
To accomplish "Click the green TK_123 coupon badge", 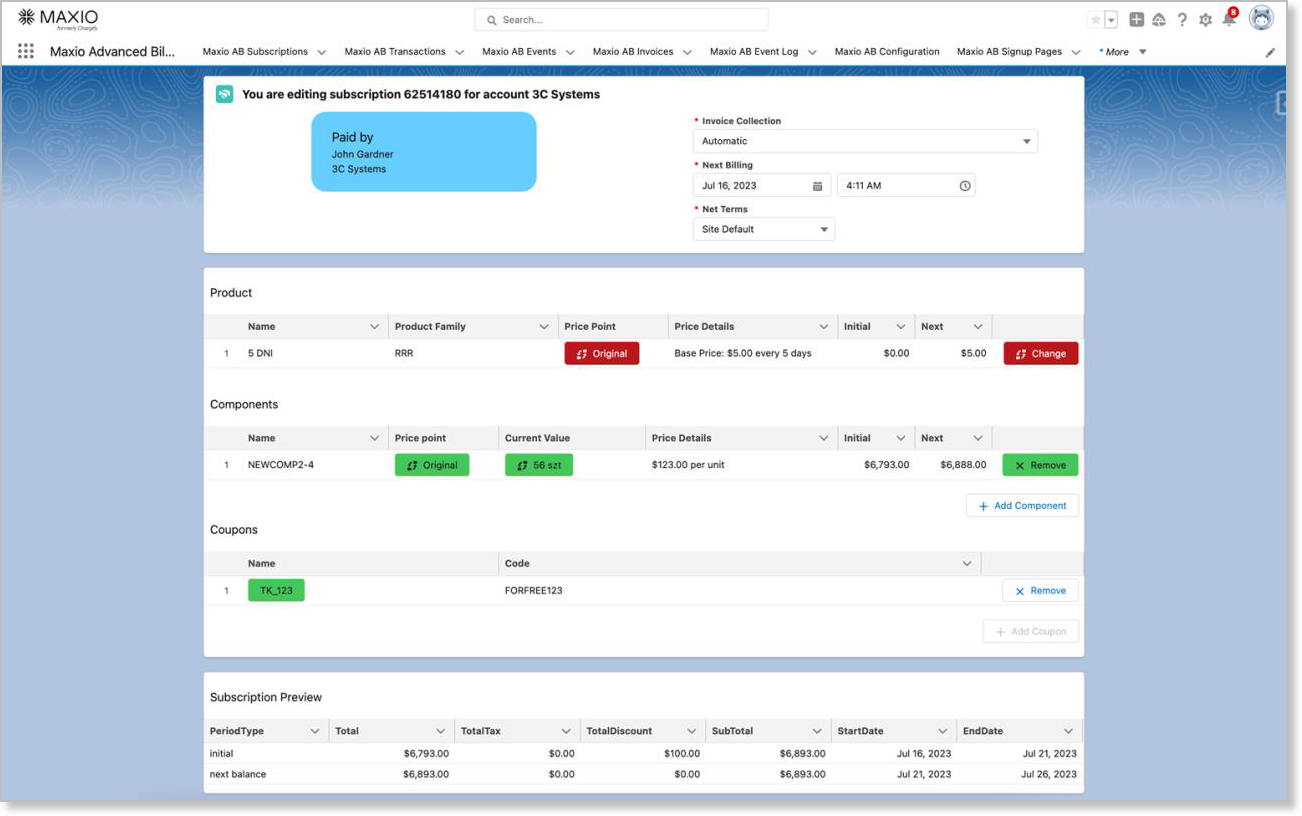I will pos(276,590).
